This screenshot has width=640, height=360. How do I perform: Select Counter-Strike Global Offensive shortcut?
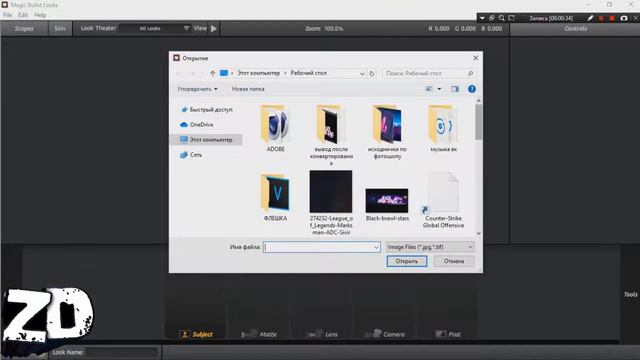click(x=443, y=200)
